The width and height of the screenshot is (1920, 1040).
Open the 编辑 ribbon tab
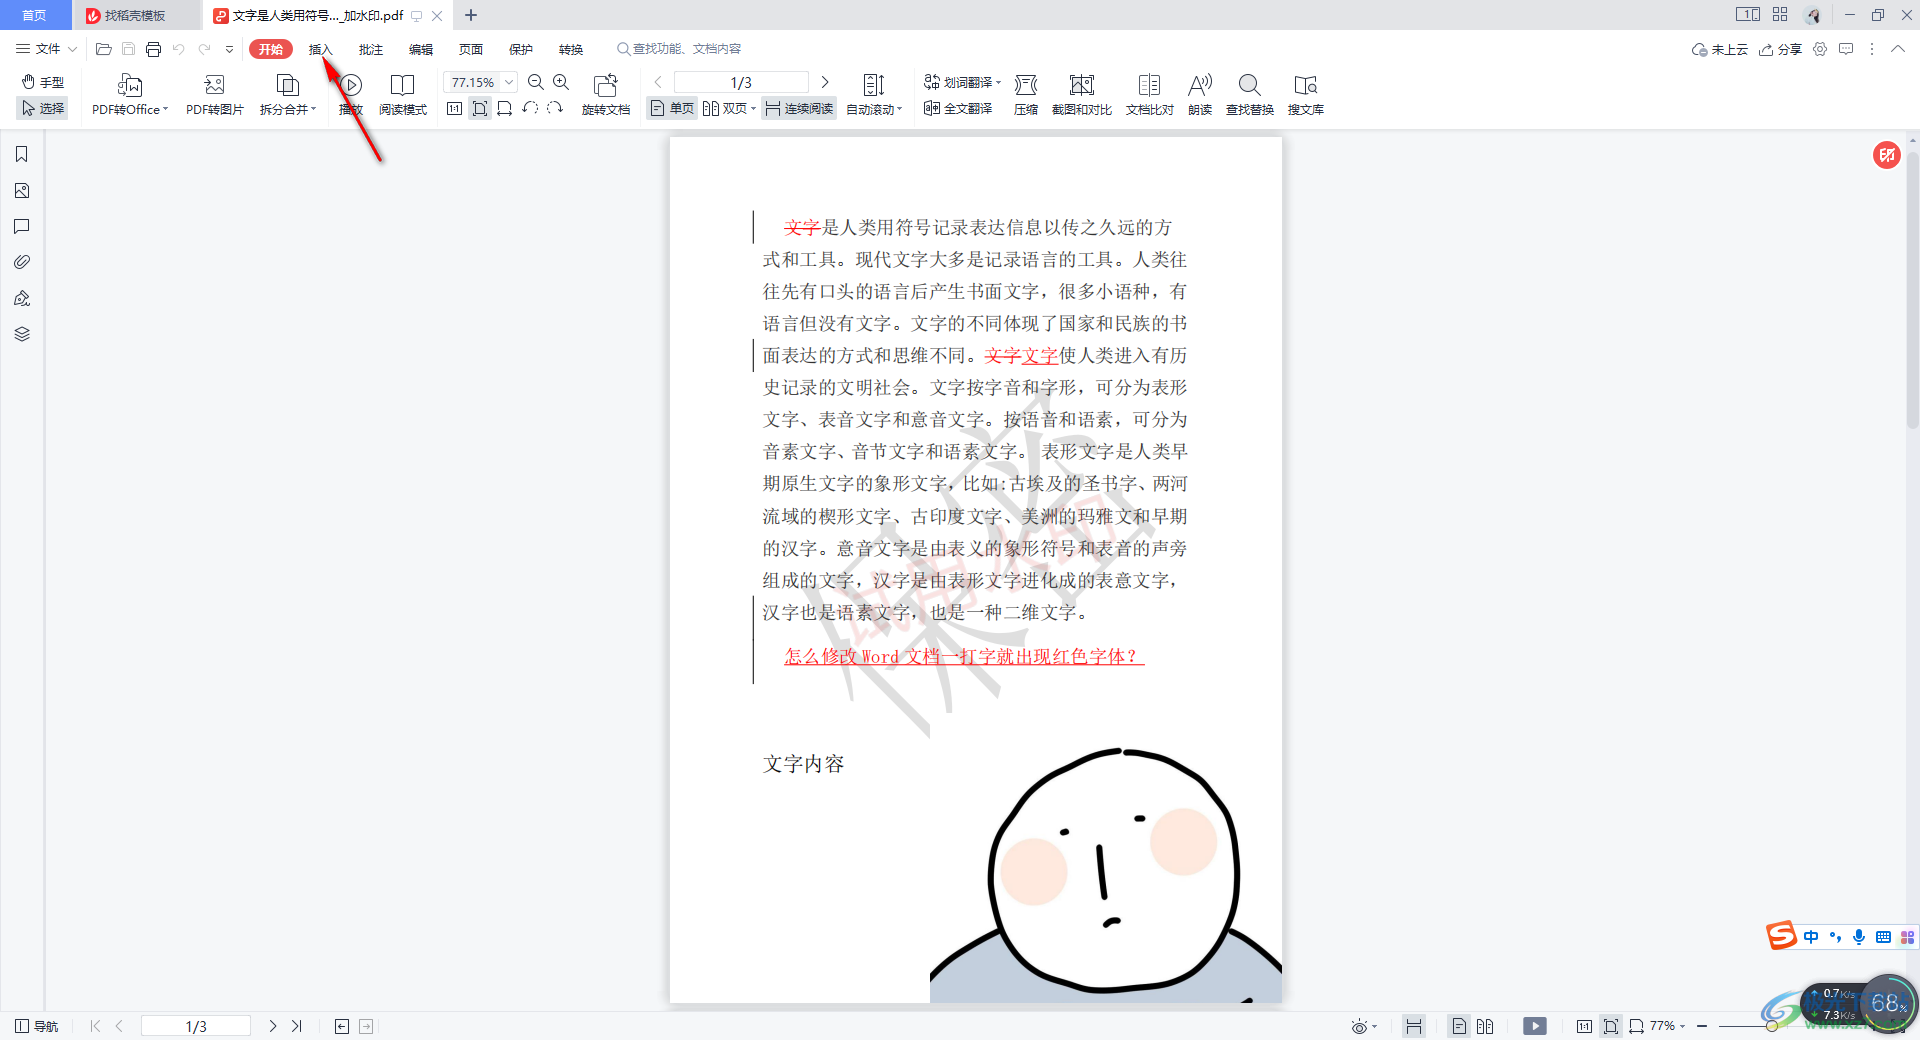pyautogui.click(x=421, y=49)
